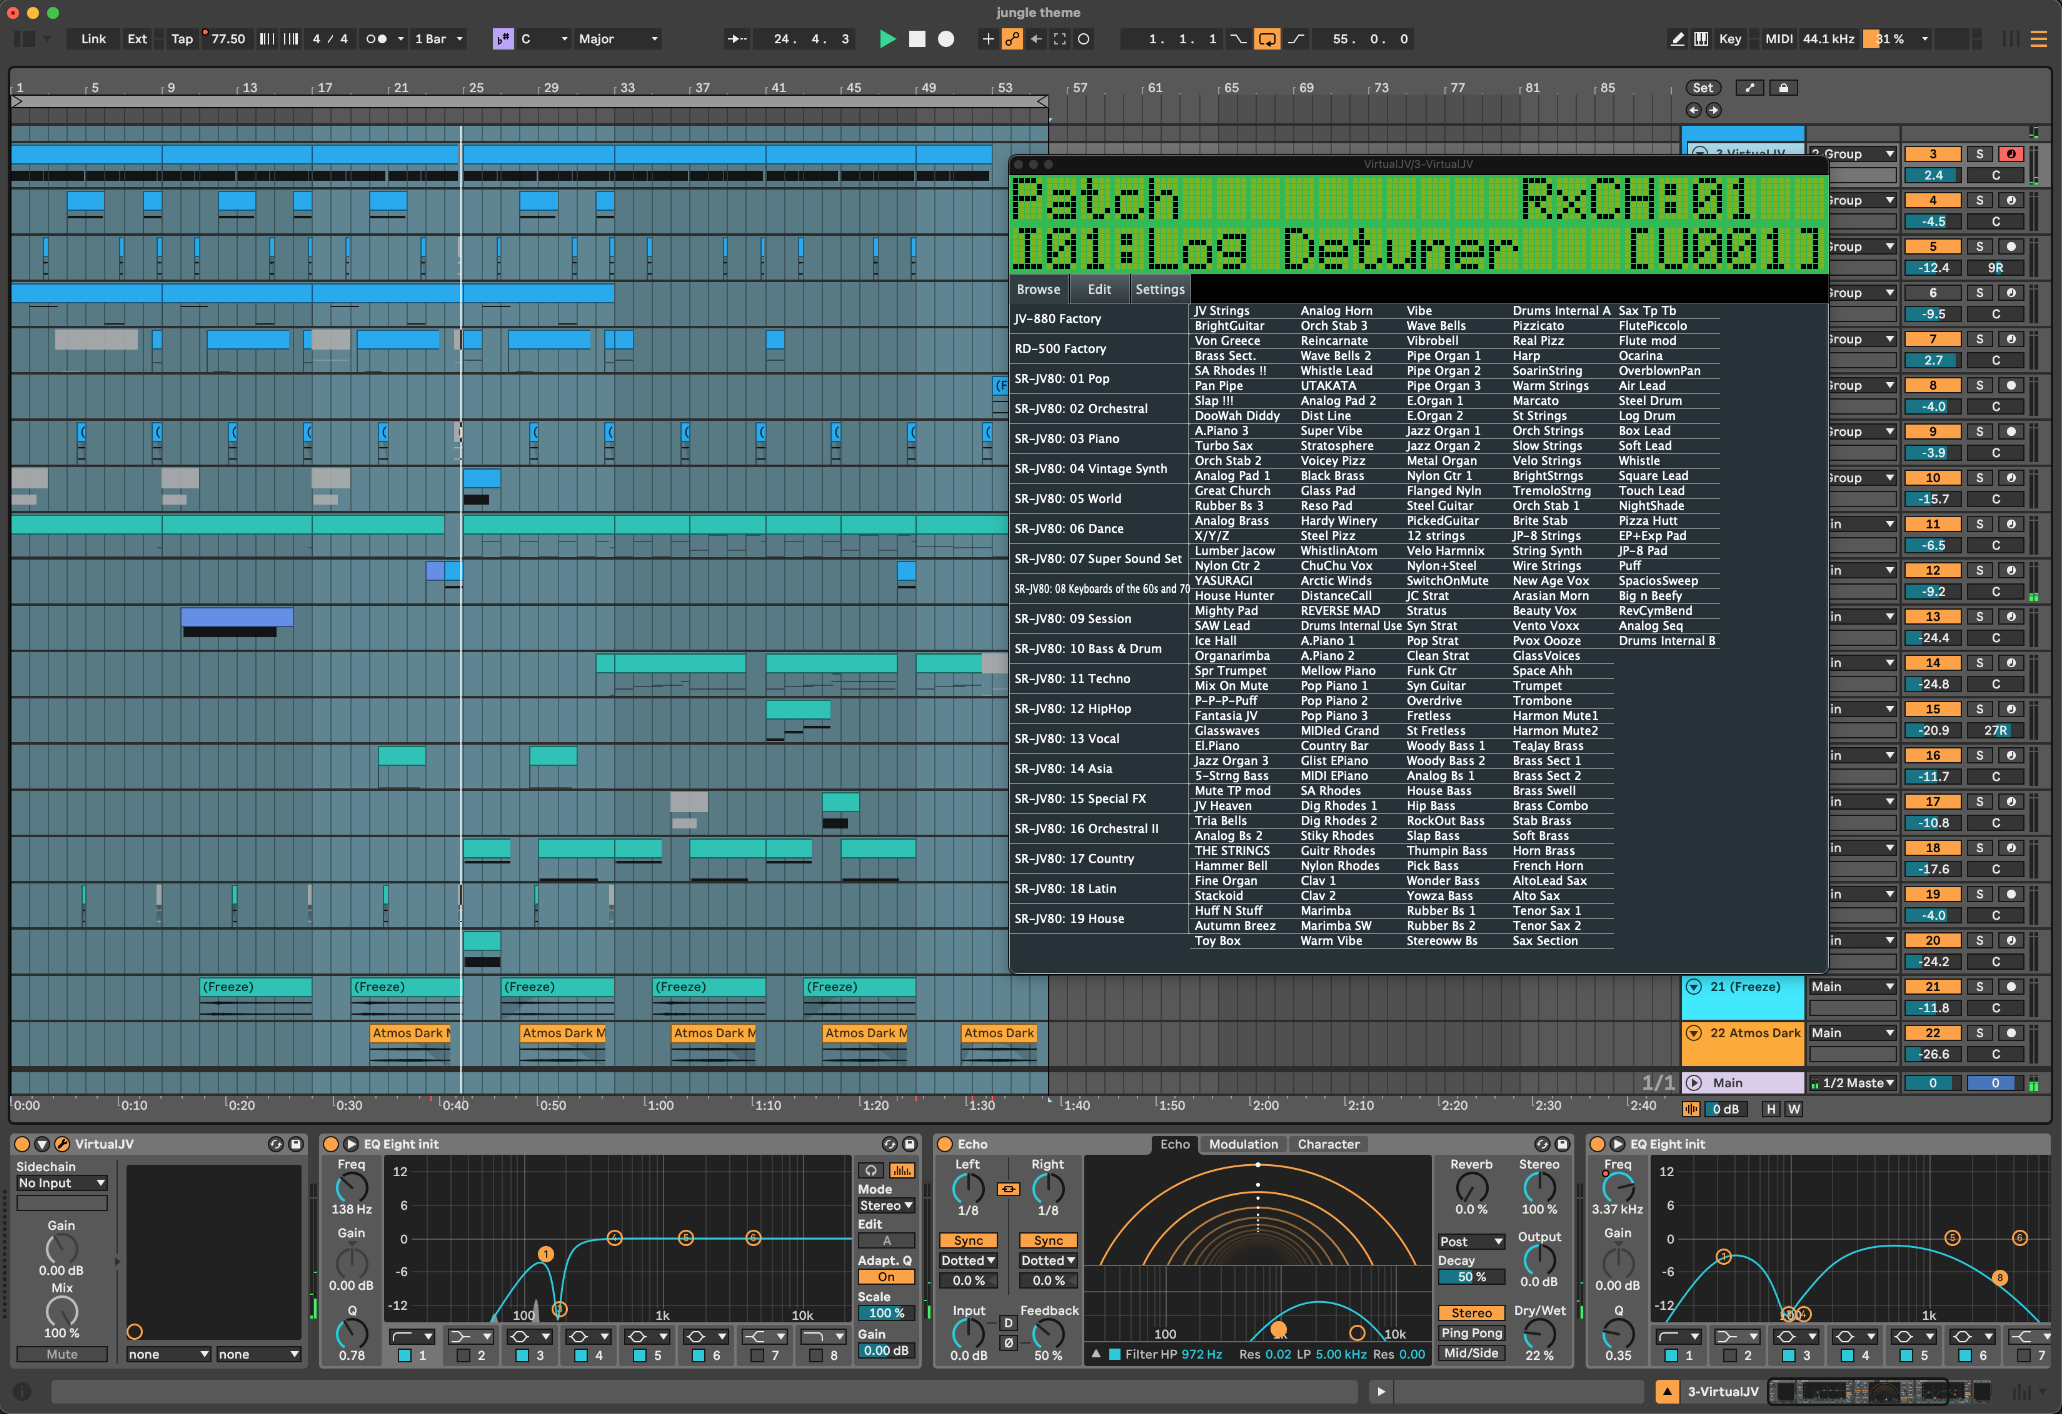
Task: Click the tempo field 77.50
Action: (228, 39)
